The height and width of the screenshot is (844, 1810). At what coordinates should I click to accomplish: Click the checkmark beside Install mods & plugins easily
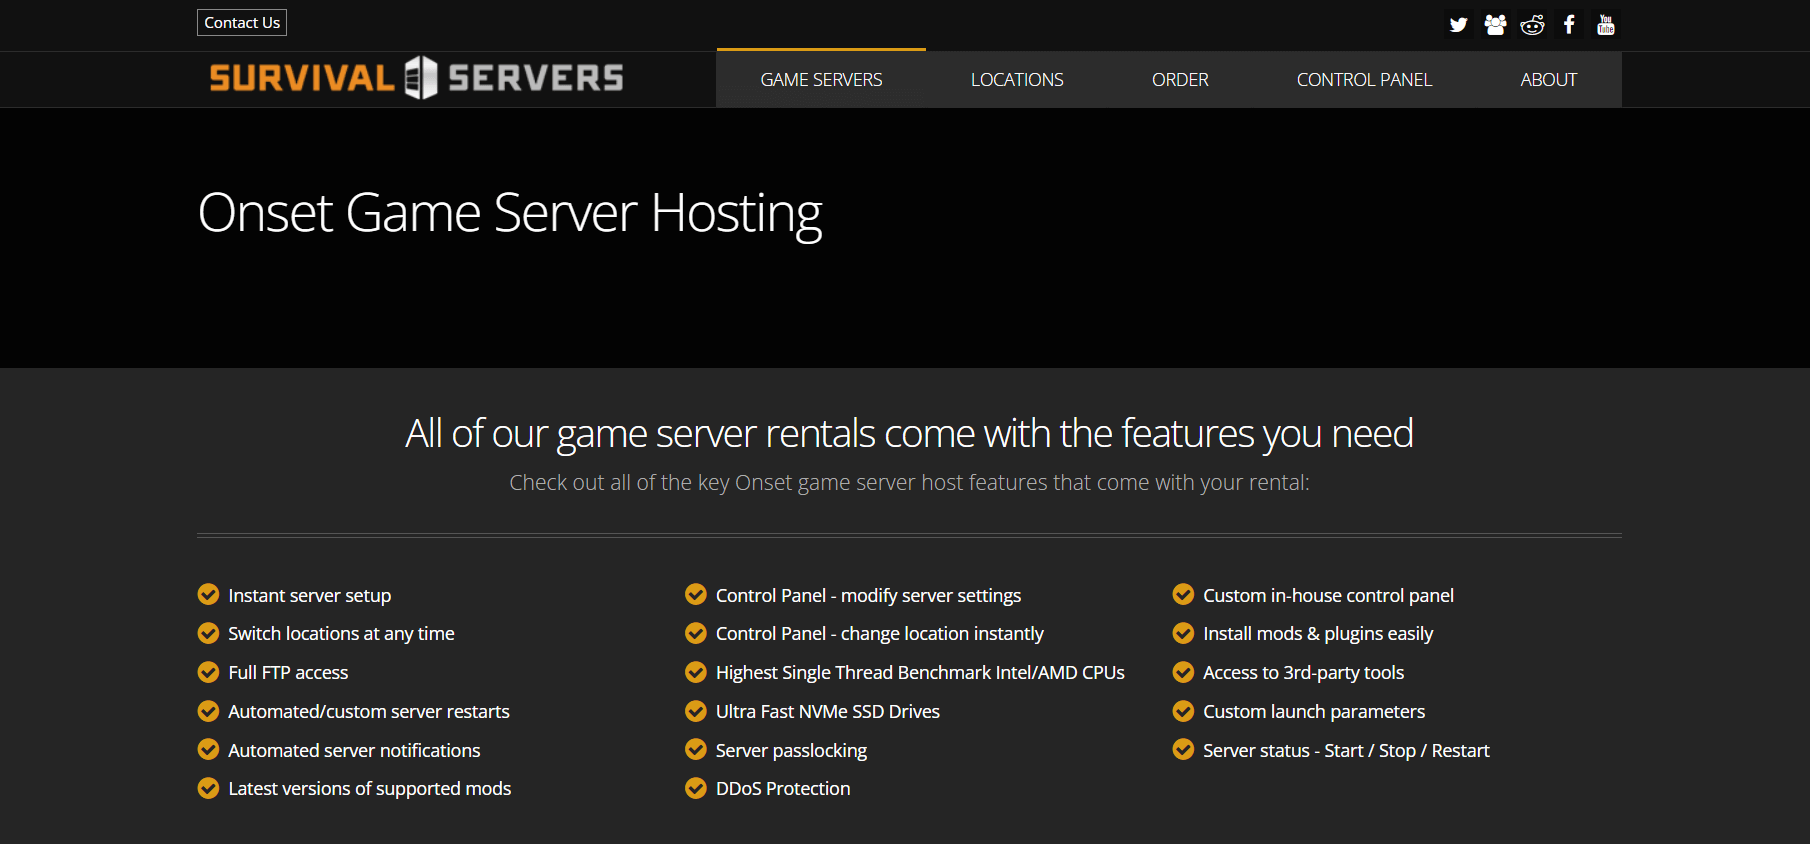[x=1183, y=633]
